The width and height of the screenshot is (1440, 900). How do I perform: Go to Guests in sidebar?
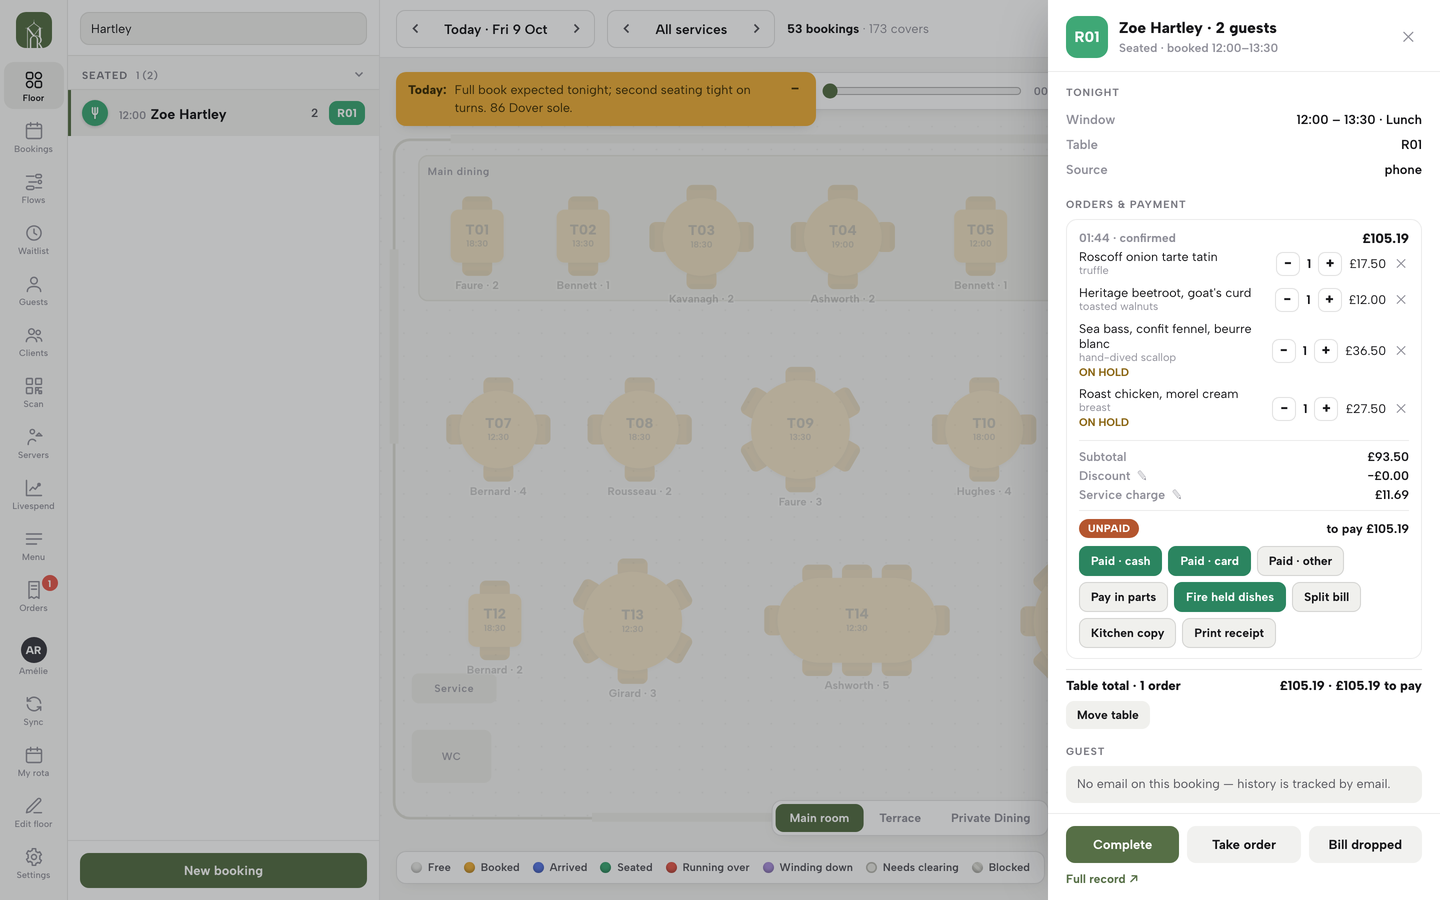33,290
